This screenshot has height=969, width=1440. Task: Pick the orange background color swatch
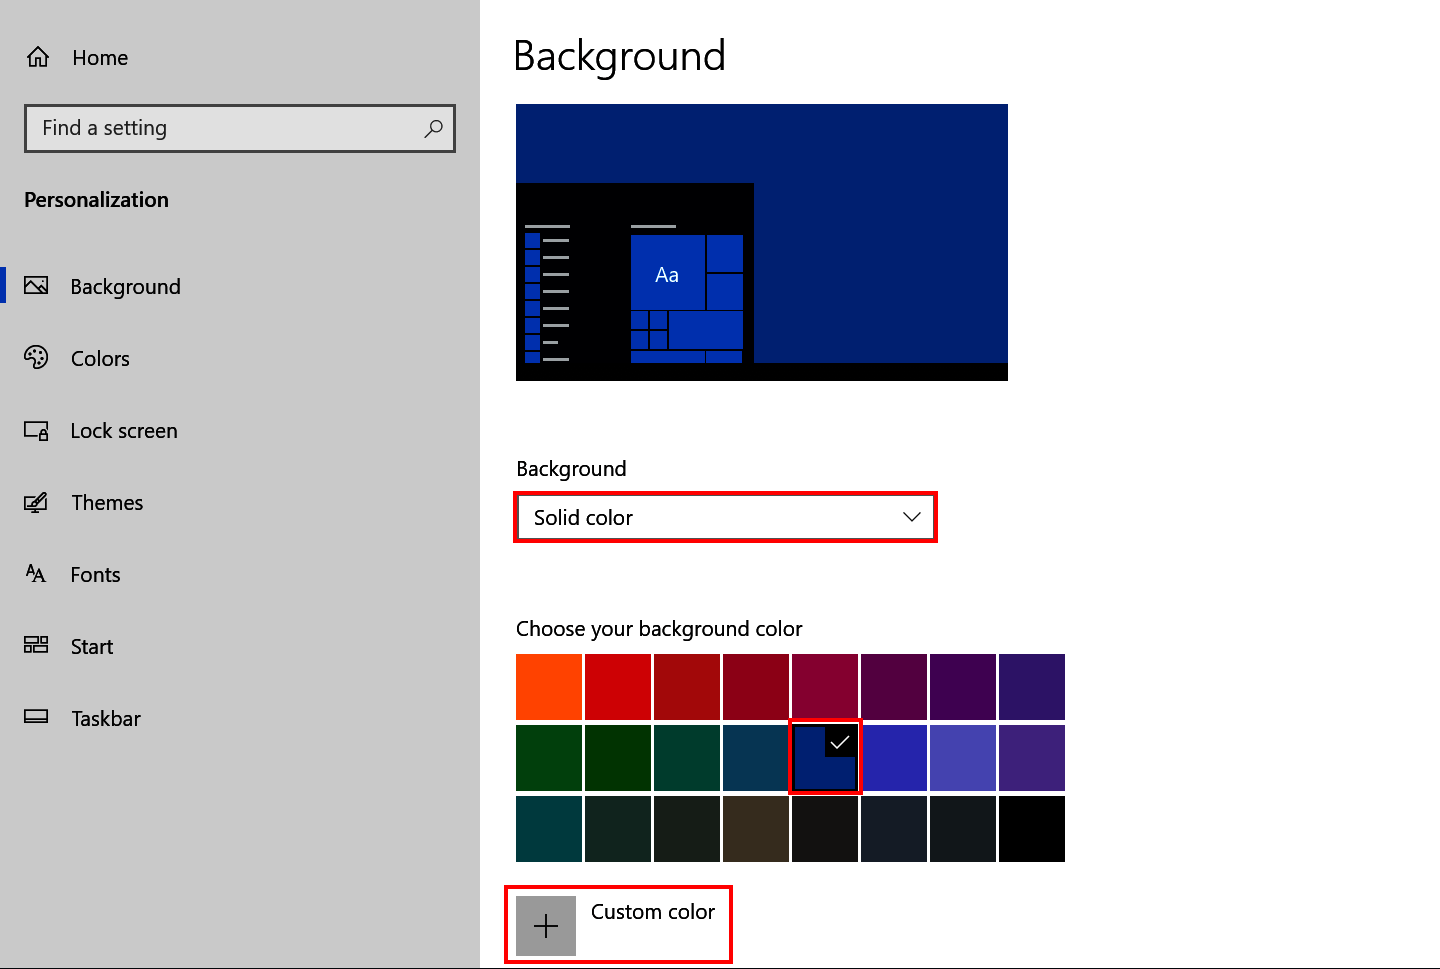click(x=548, y=686)
